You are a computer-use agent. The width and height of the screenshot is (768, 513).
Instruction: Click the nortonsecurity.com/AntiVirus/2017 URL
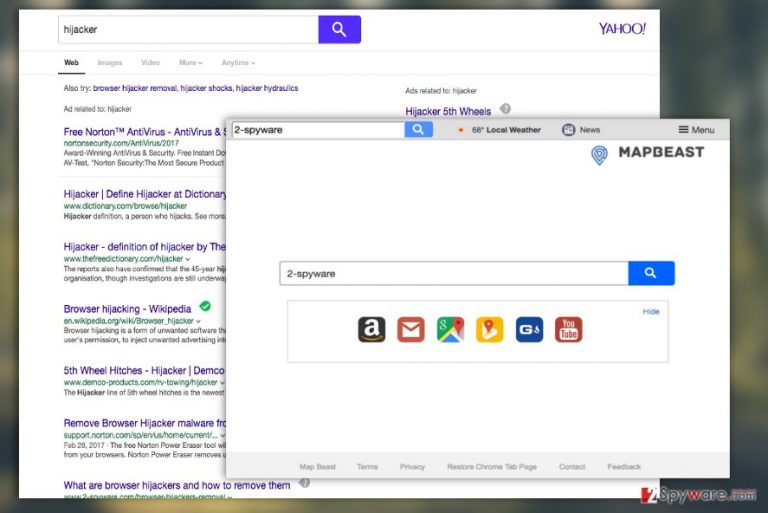[x=121, y=143]
